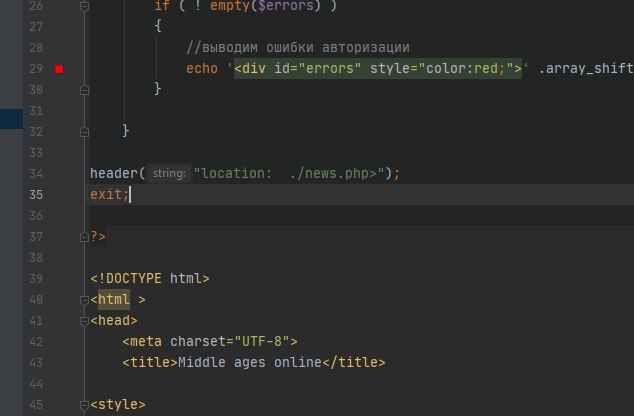Click the echo keyword on line 29

click(x=202, y=68)
